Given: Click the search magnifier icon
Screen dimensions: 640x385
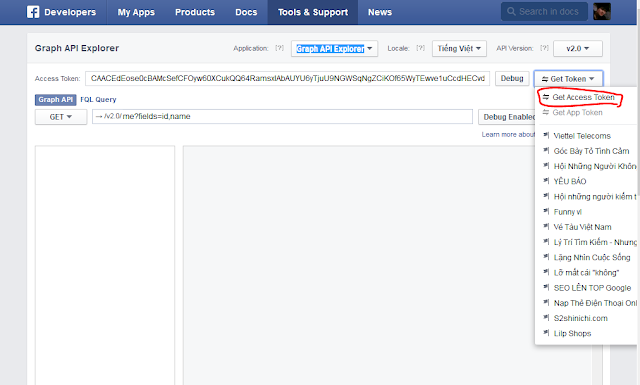Looking at the screenshot, I should click(511, 11).
